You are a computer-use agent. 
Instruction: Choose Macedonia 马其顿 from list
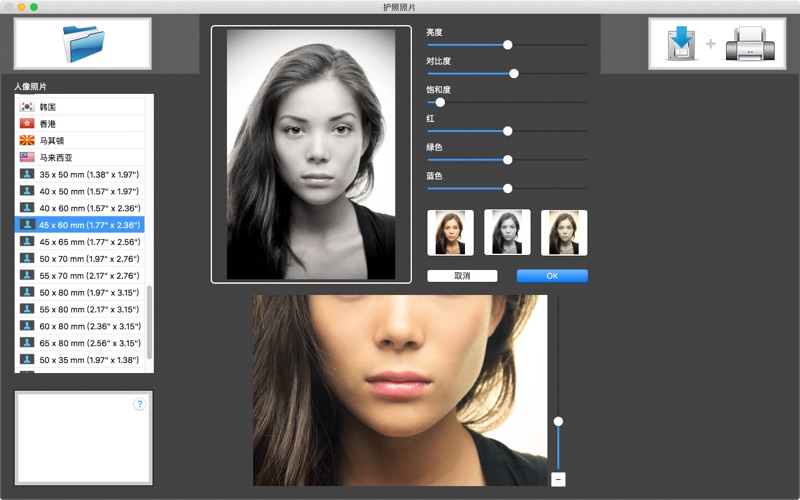(80, 141)
